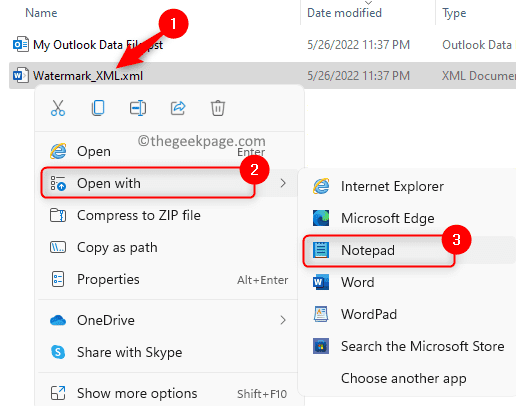Click Choose another app
Screen dimensions: 516x406
409,378
